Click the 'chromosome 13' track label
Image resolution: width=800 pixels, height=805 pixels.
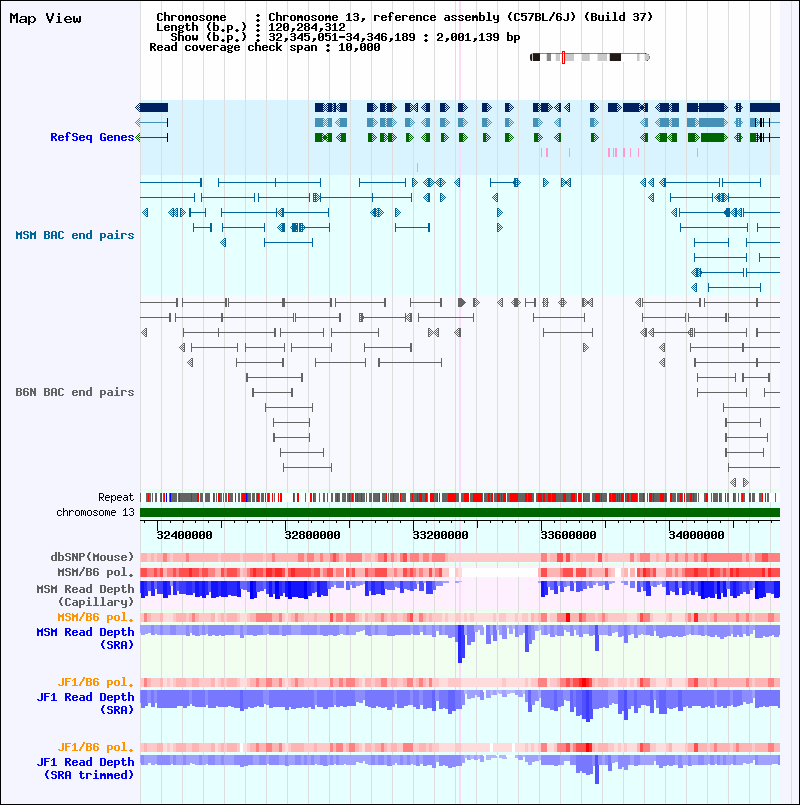[95, 512]
